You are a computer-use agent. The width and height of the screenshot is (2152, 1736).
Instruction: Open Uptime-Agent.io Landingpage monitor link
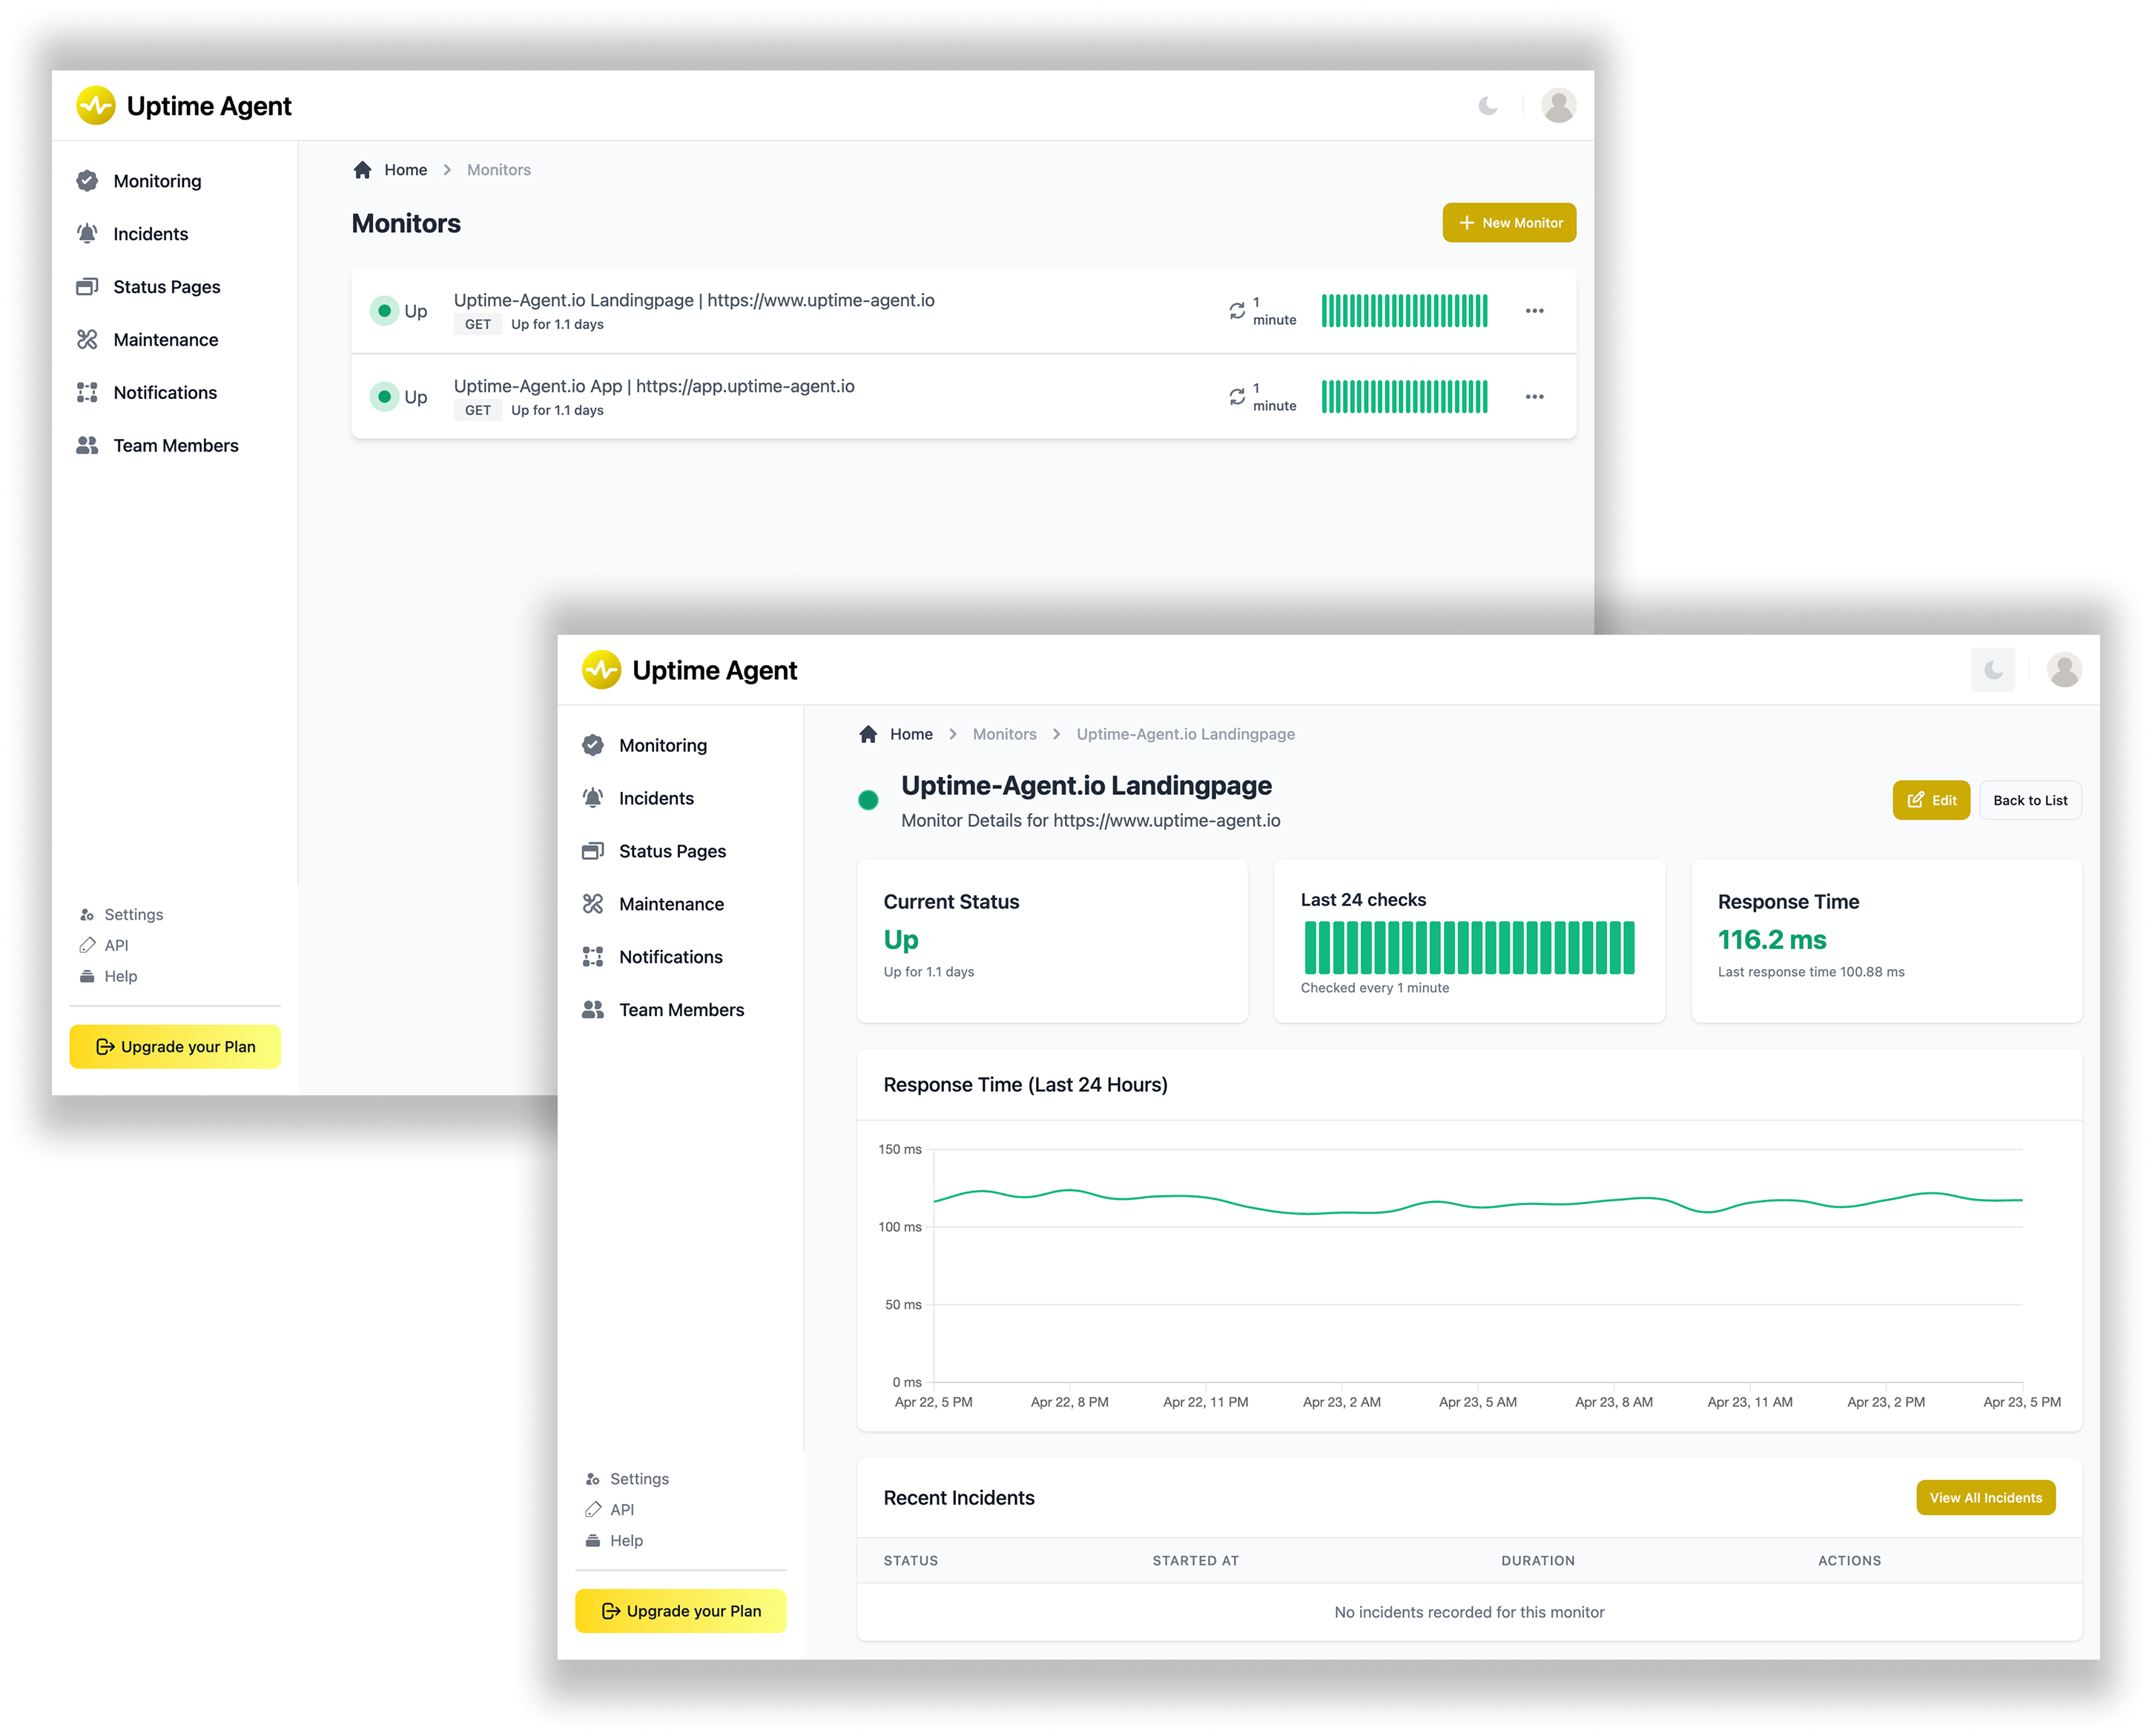(x=694, y=300)
